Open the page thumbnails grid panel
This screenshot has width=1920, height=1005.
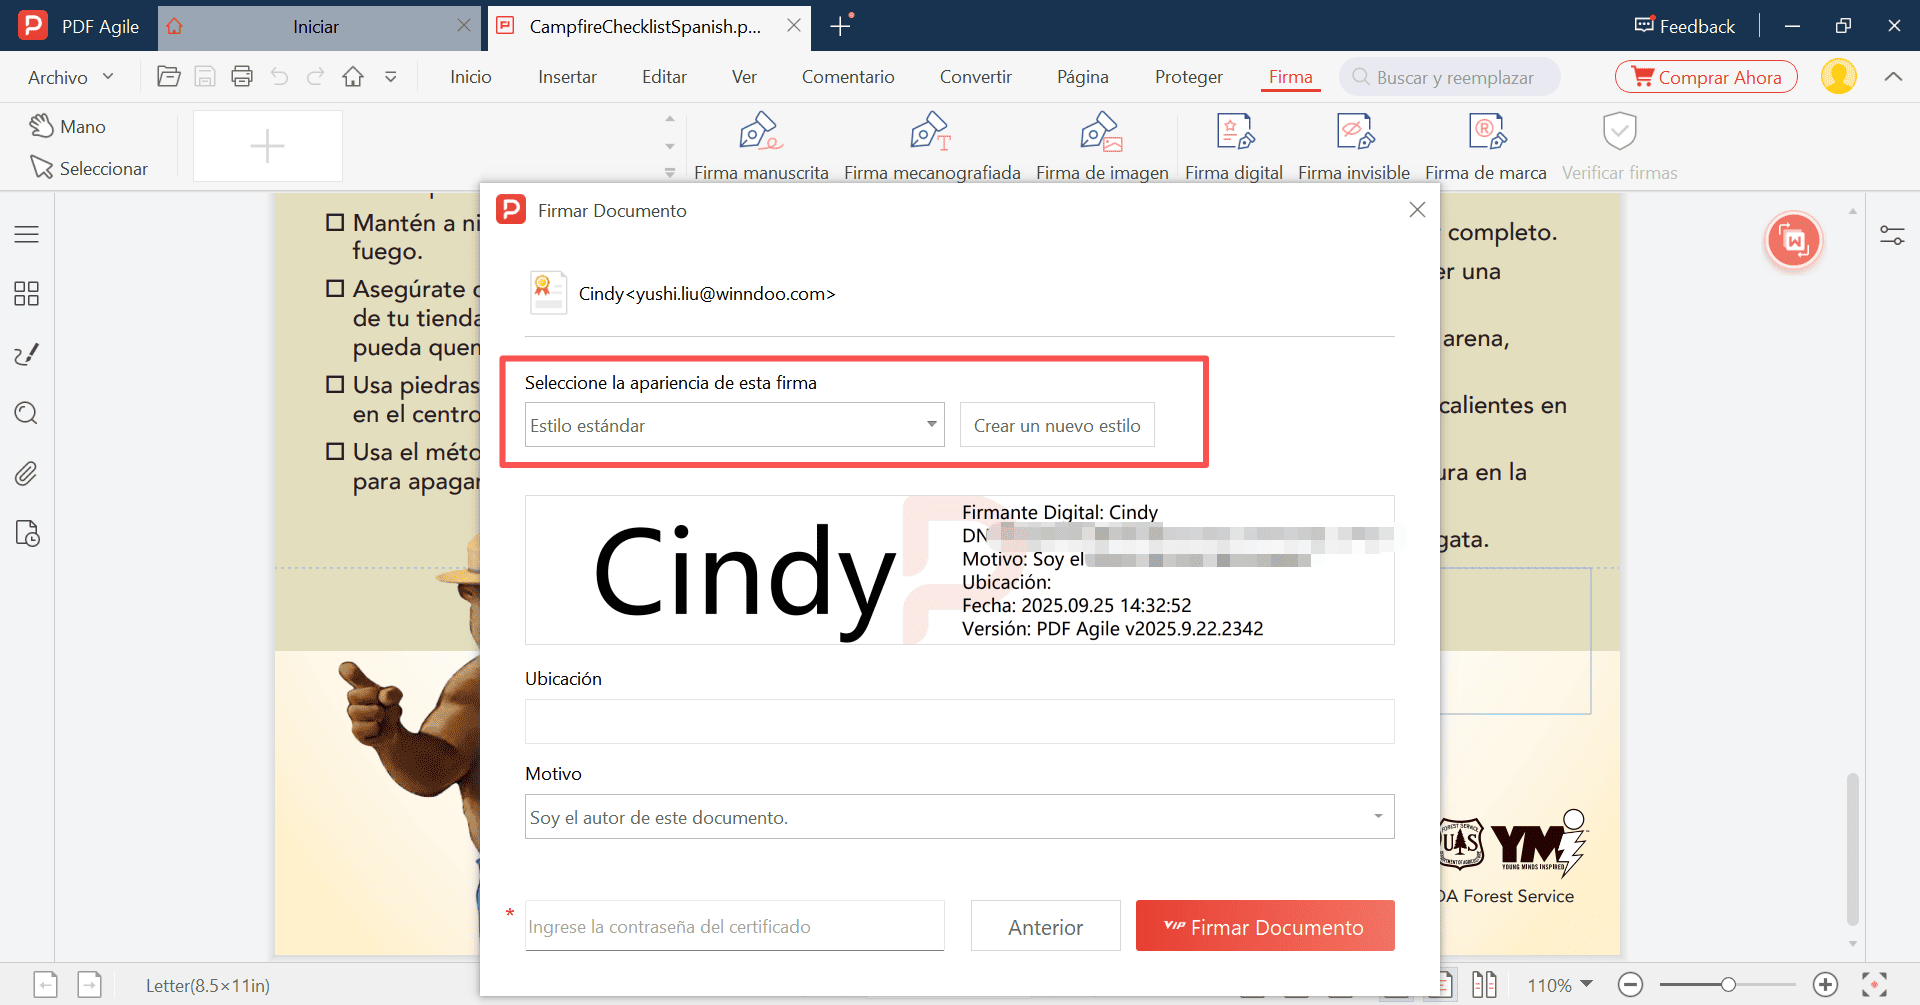[x=26, y=294]
